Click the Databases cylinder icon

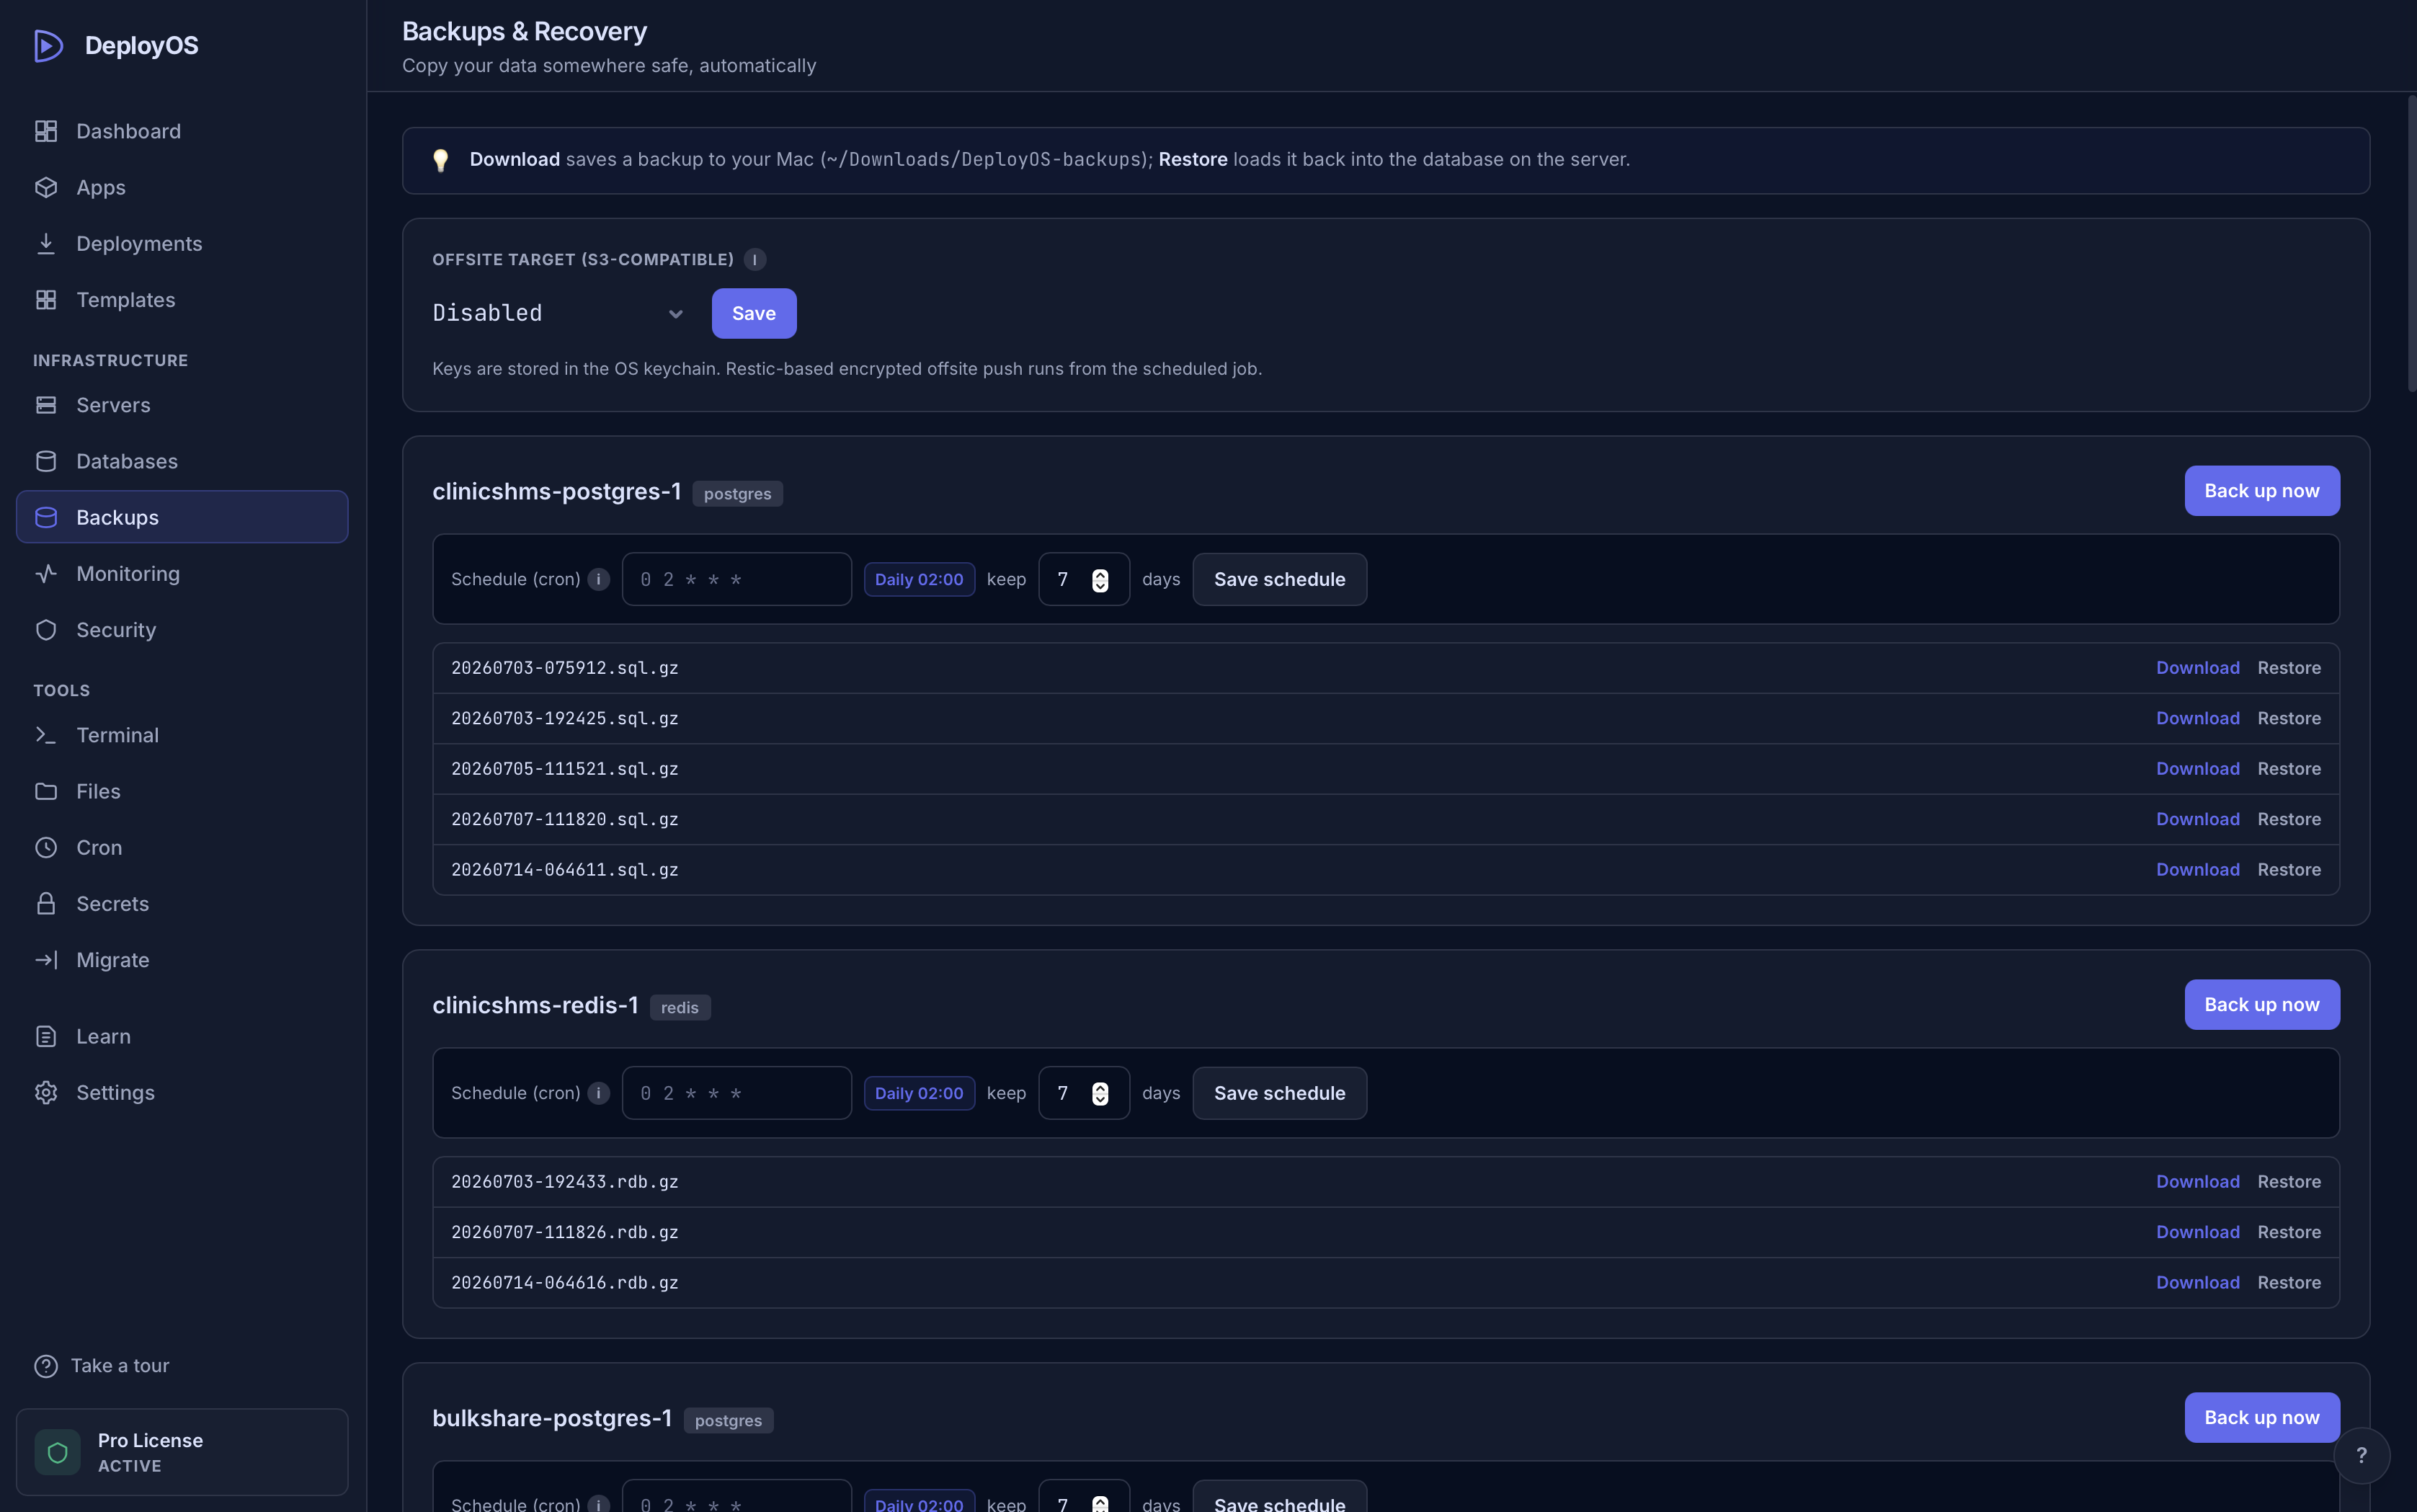pos(46,461)
